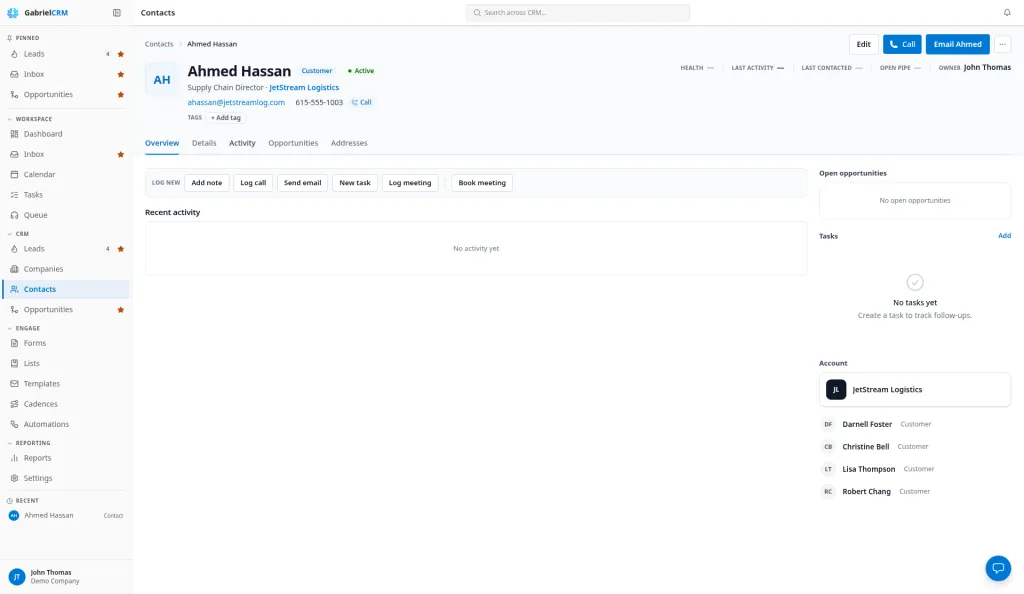
Task: Collapse the sidebar panel icon
Action: [117, 12]
